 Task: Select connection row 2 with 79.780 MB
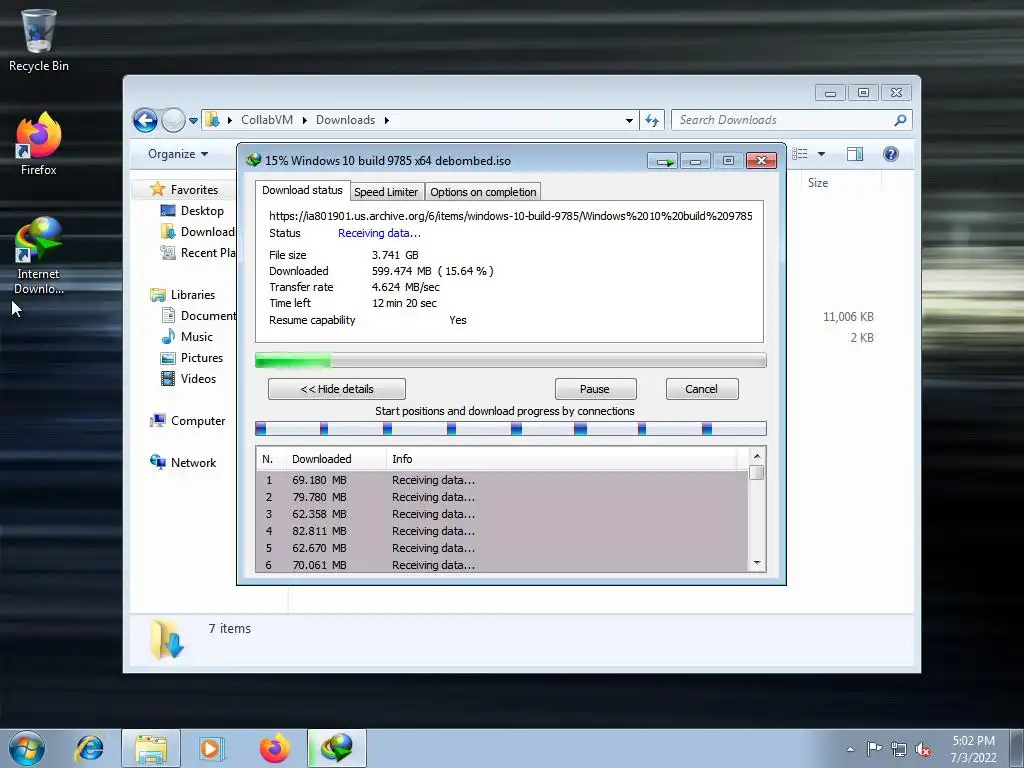point(502,497)
